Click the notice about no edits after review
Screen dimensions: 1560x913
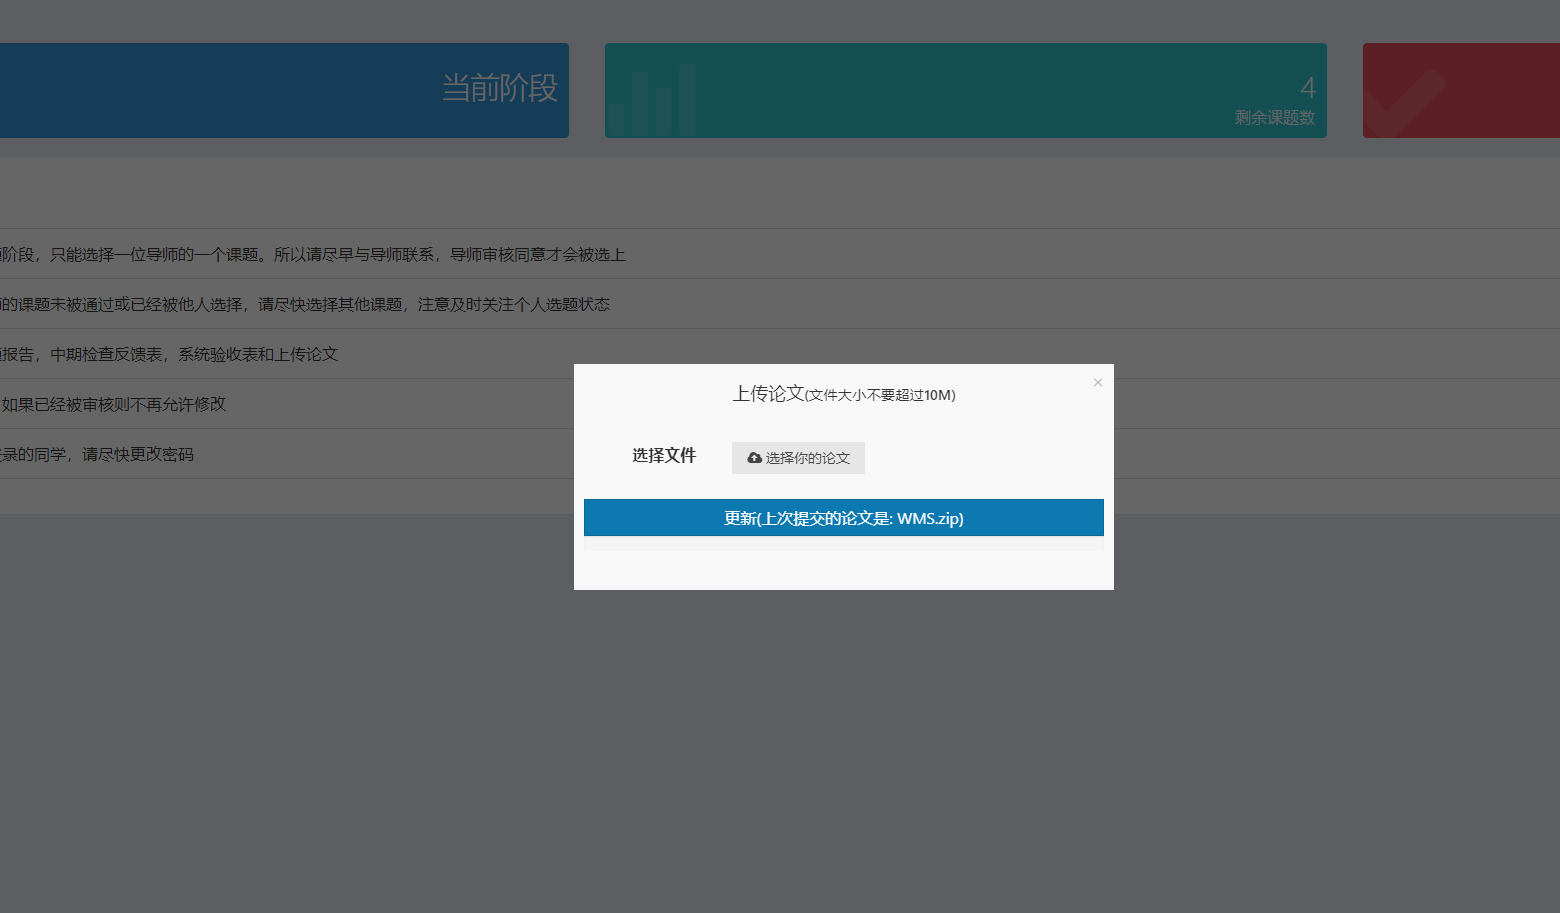tap(113, 404)
